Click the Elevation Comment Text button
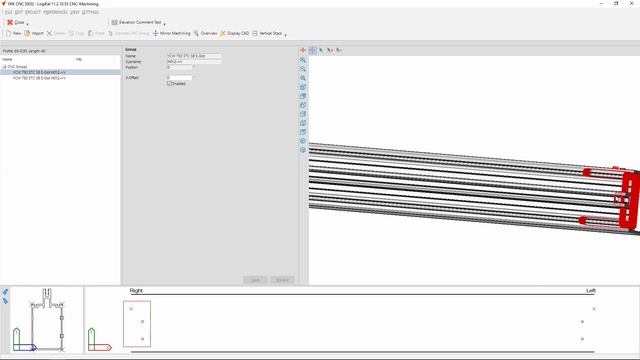The width and height of the screenshot is (640, 360). (136, 22)
